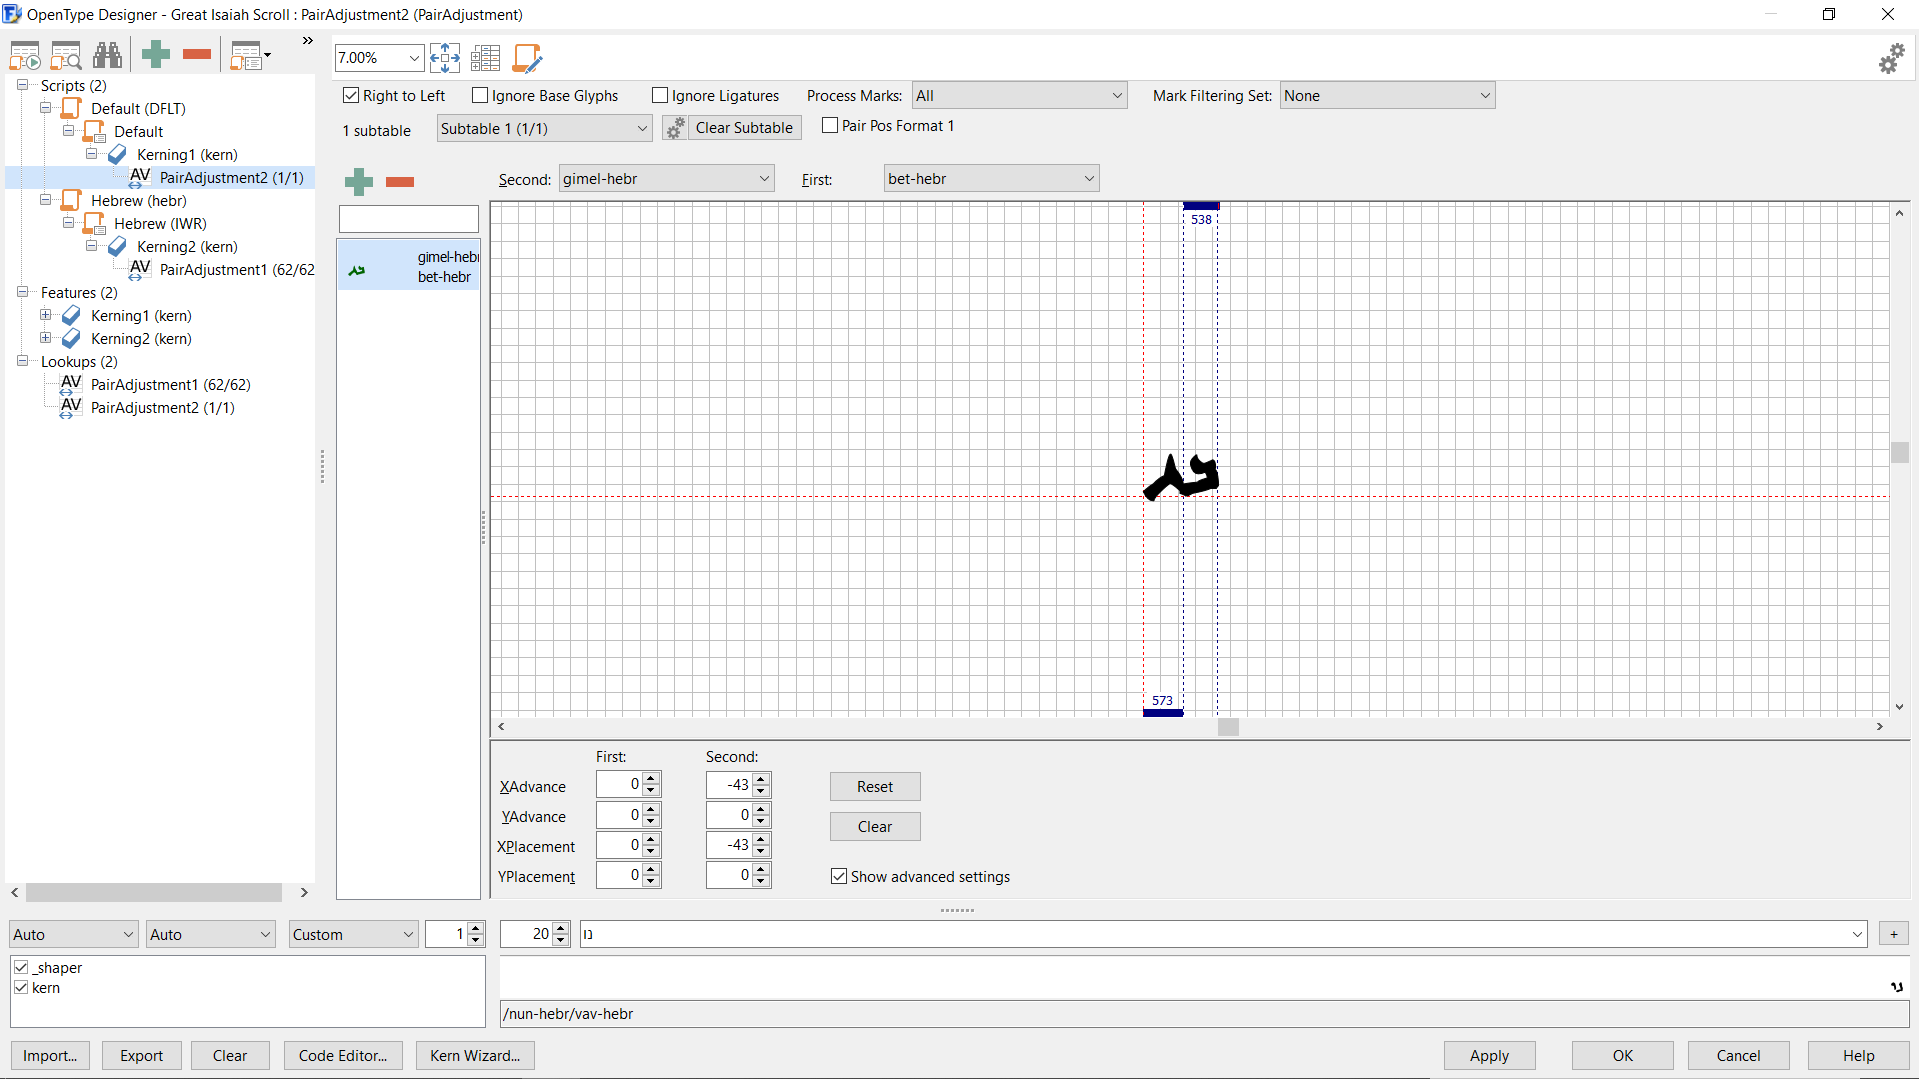This screenshot has height=1079, width=1919.
Task: Click the Apply button
Action: click(1489, 1056)
